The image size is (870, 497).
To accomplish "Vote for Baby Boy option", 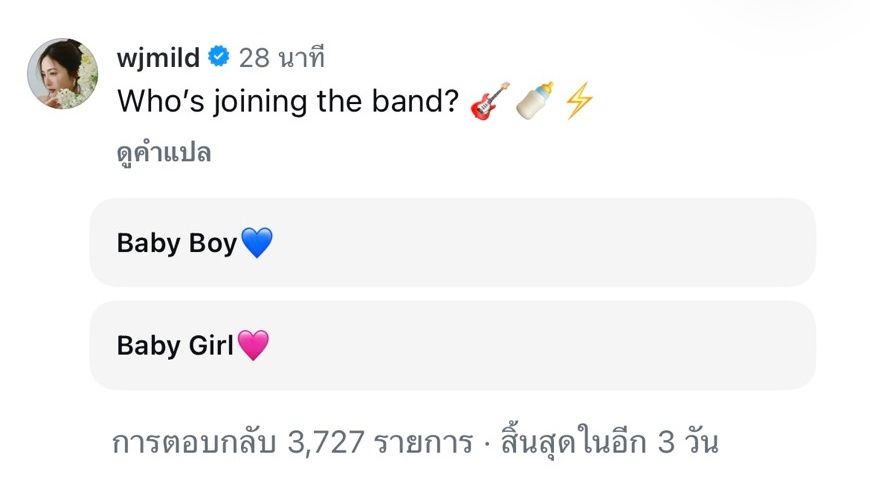I will (x=452, y=242).
